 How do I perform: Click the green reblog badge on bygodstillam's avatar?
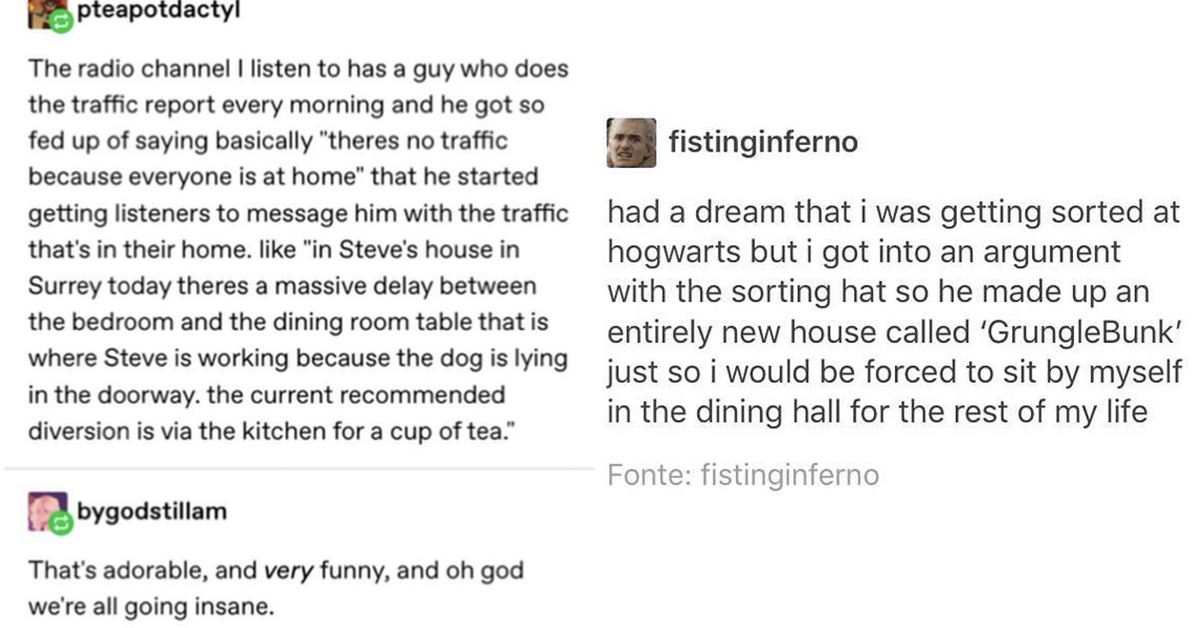click(62, 521)
